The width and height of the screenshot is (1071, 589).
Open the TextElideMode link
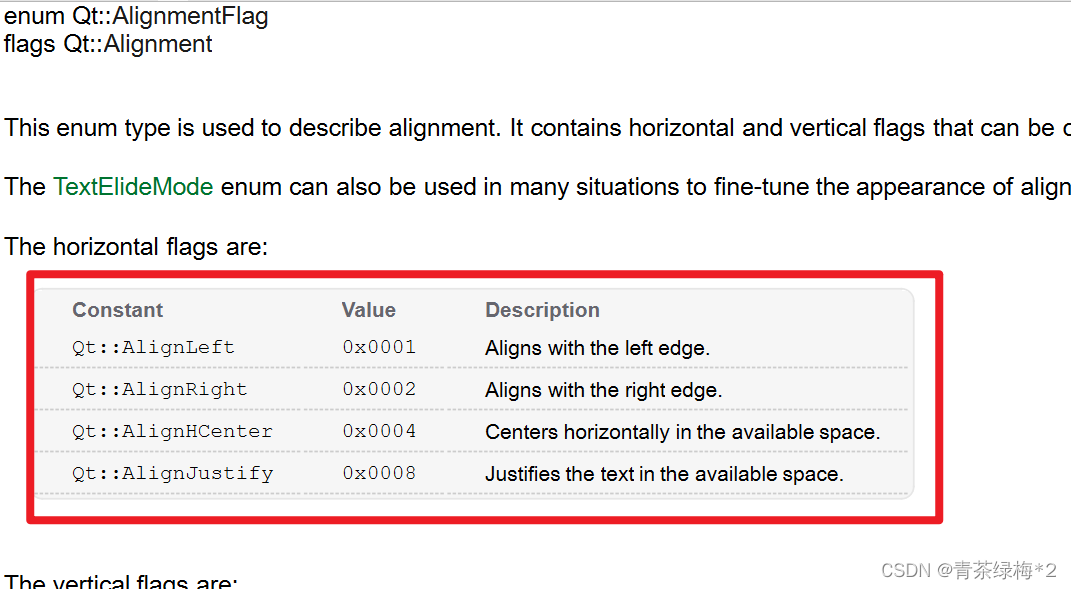pos(133,187)
